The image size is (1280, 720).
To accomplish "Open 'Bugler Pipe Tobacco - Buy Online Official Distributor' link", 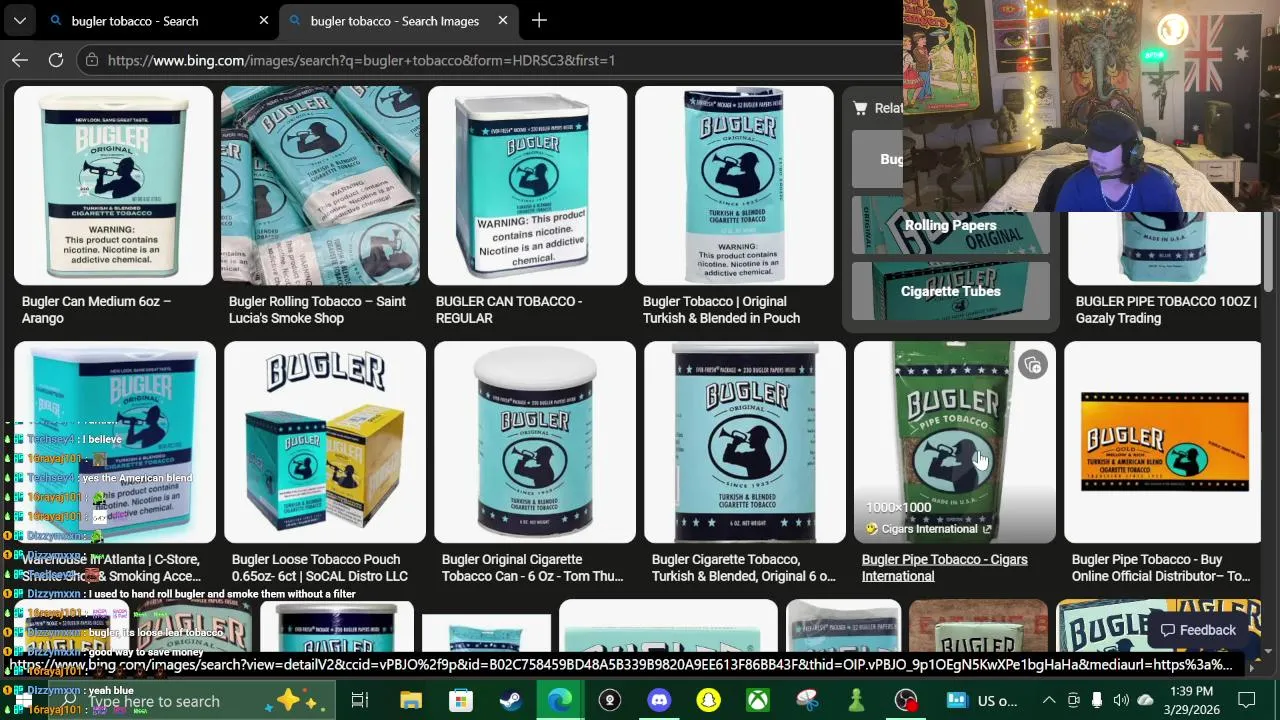I will tap(1161, 567).
